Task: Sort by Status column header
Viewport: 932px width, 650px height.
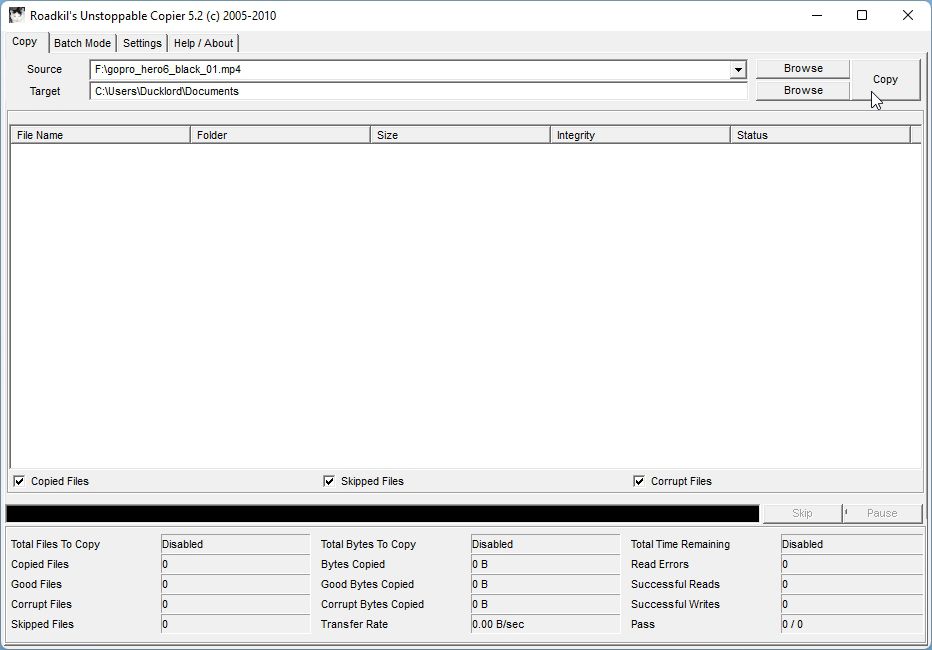Action: pyautogui.click(x=820, y=135)
